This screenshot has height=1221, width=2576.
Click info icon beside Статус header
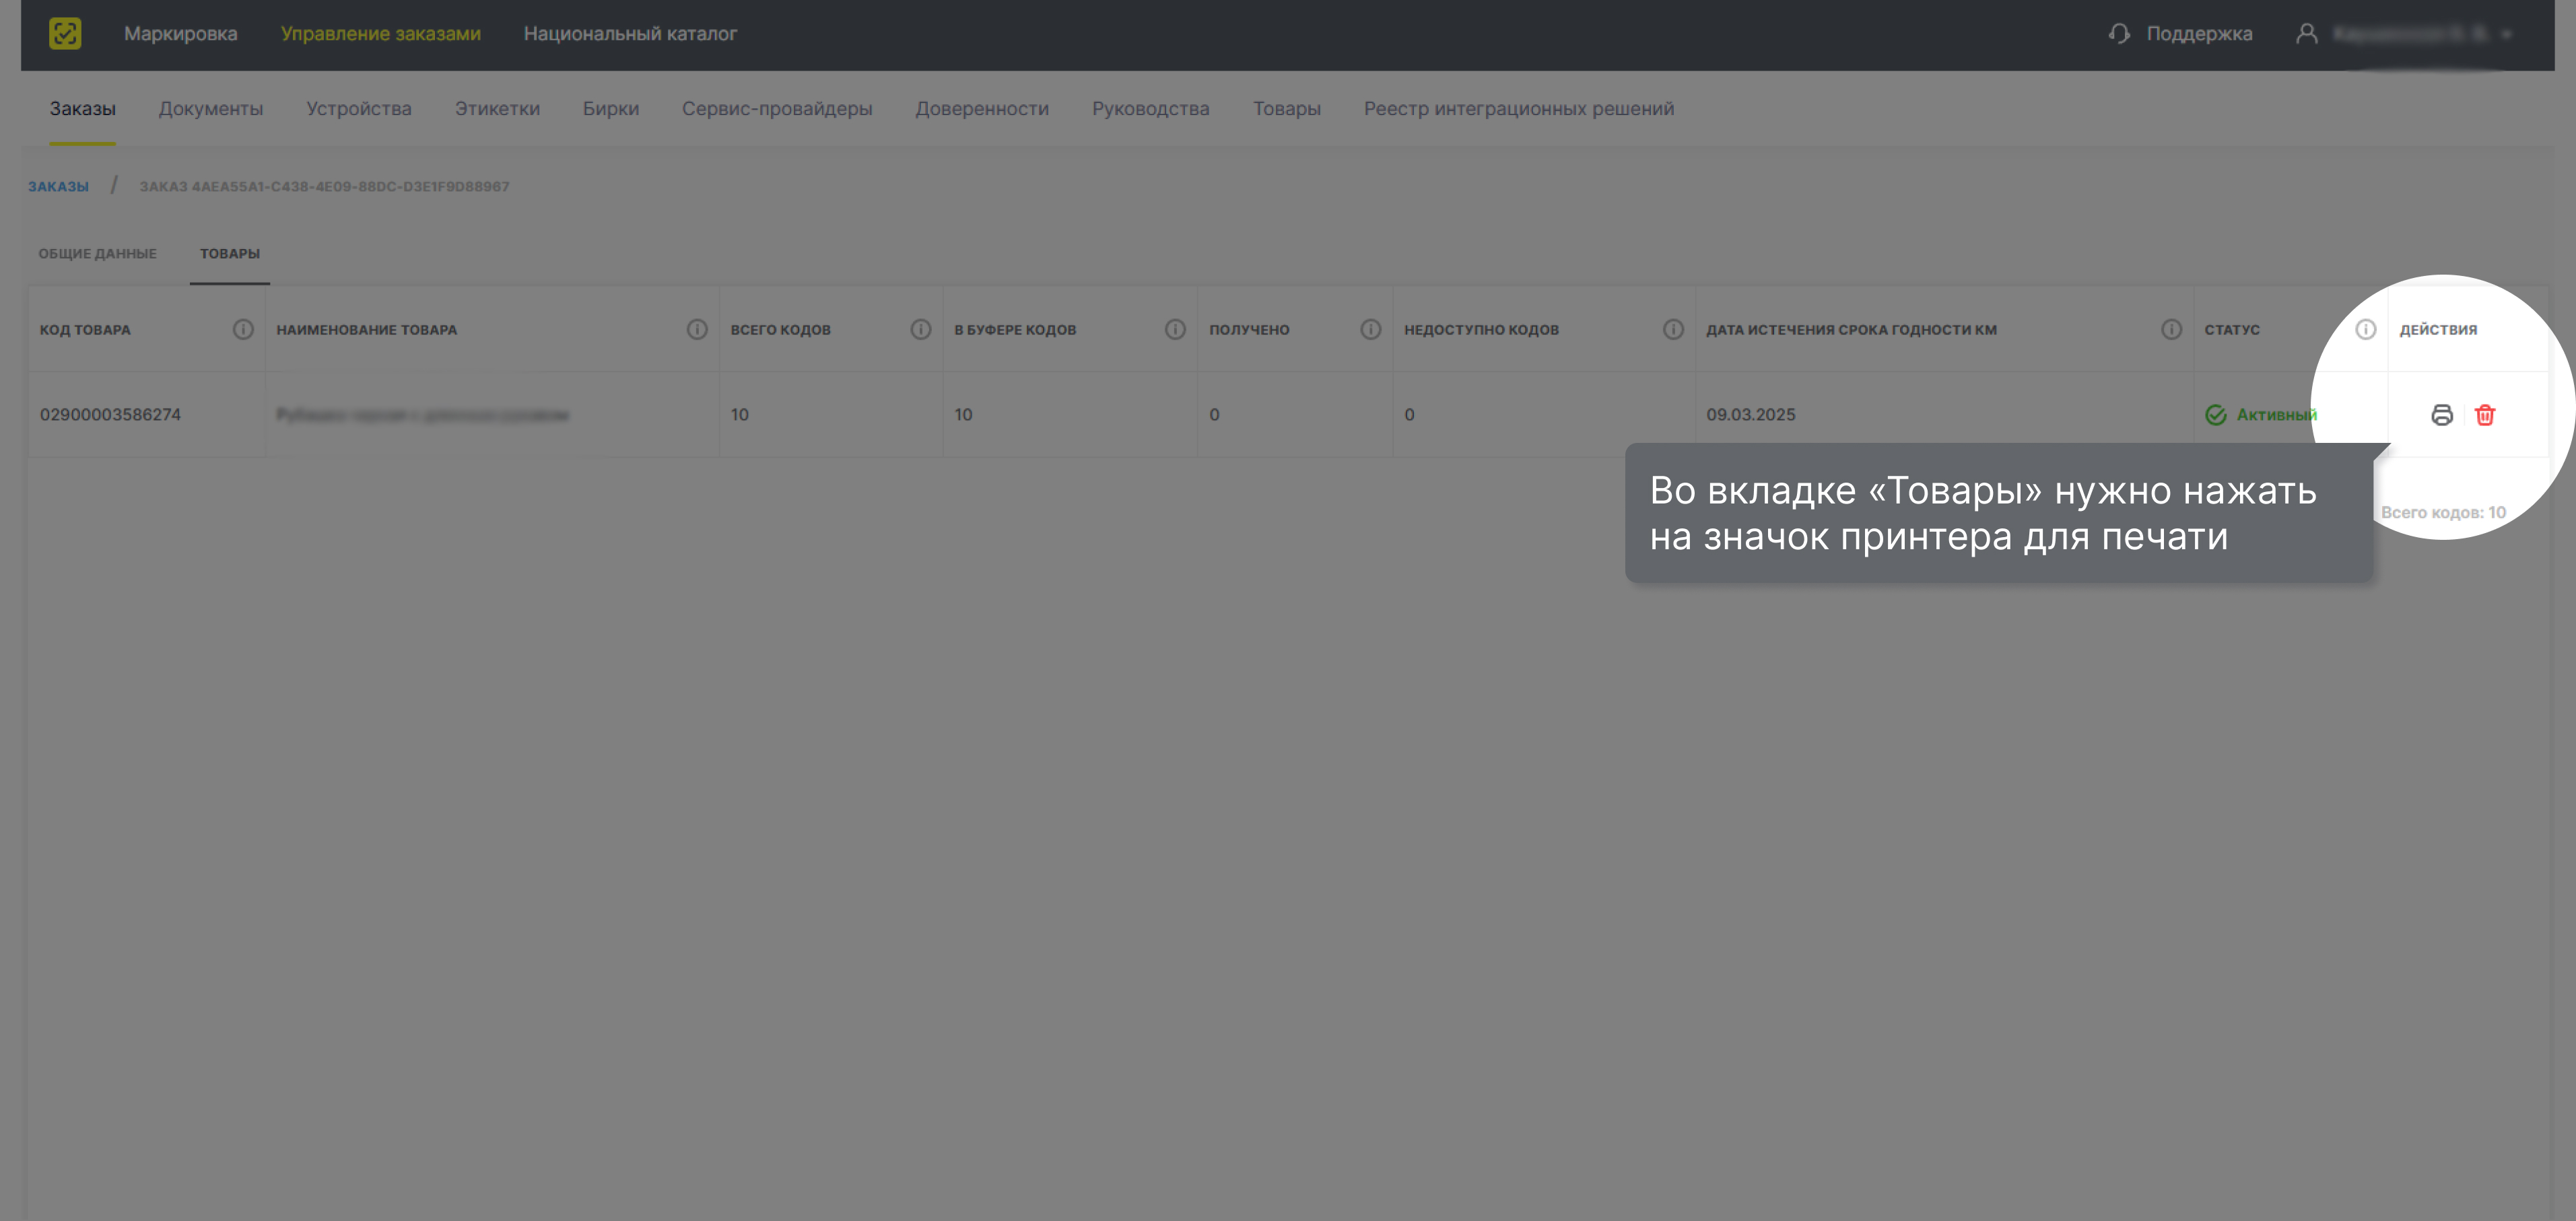pos(2365,329)
